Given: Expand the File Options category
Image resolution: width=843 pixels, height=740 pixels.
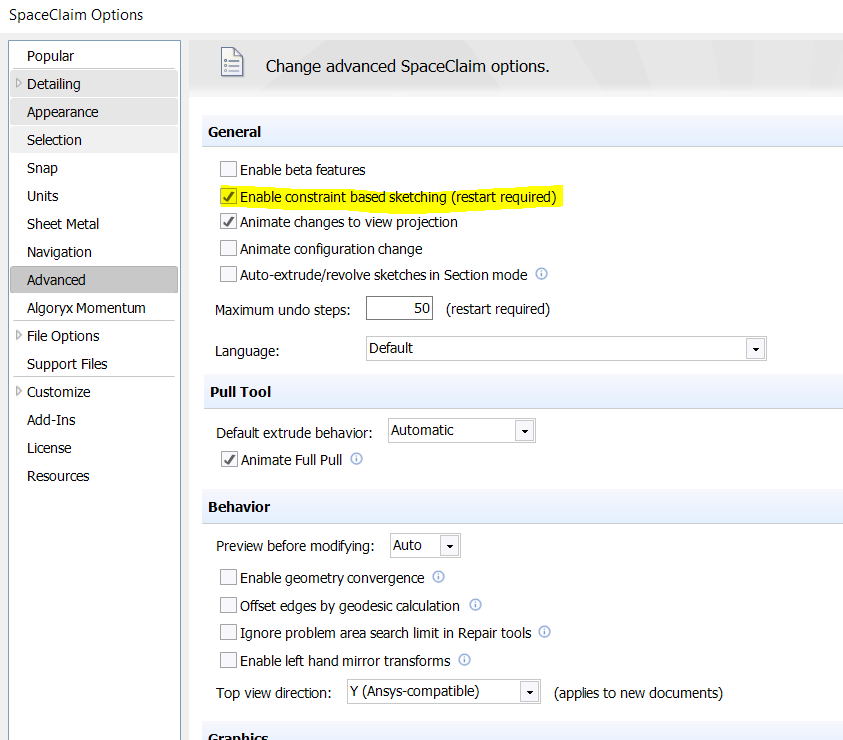Looking at the screenshot, I should pyautogui.click(x=19, y=336).
